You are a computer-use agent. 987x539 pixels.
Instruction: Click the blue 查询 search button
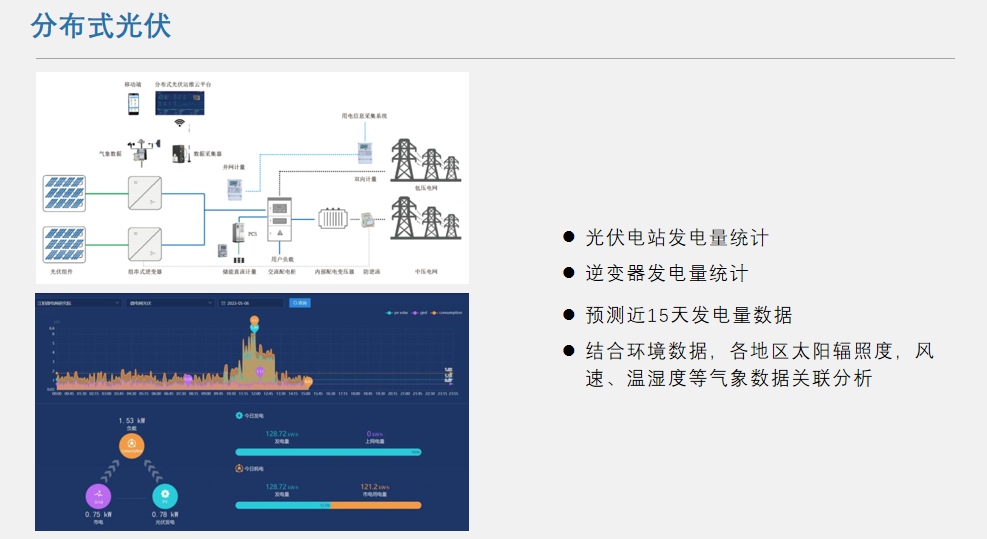point(300,302)
